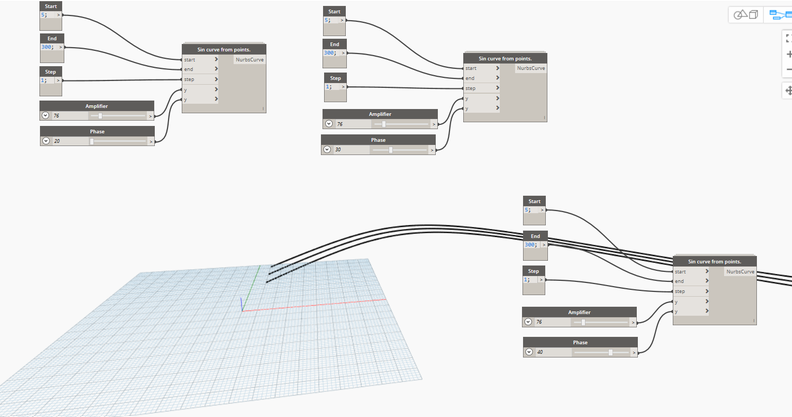Select the Phase node title above value 20

point(97,131)
